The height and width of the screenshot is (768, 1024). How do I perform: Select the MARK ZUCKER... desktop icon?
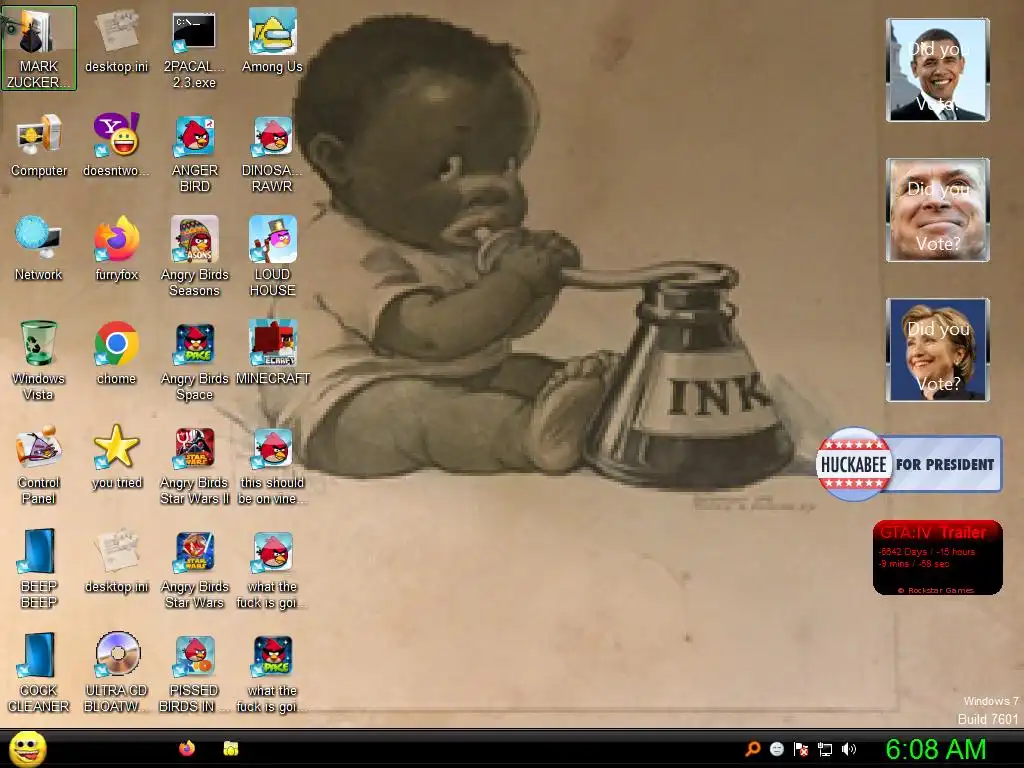pyautogui.click(x=39, y=48)
